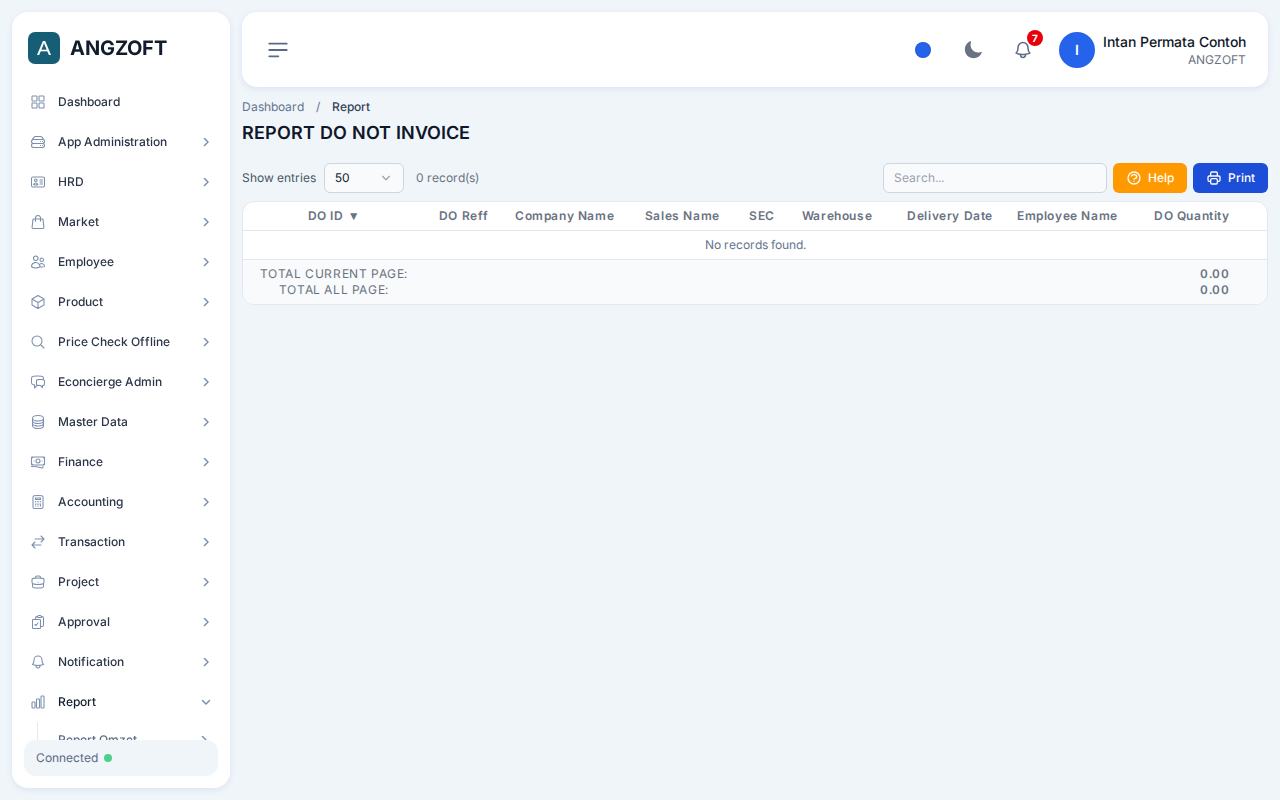Click the Employee Name column header
The height and width of the screenshot is (800, 1280).
pos(1067,216)
